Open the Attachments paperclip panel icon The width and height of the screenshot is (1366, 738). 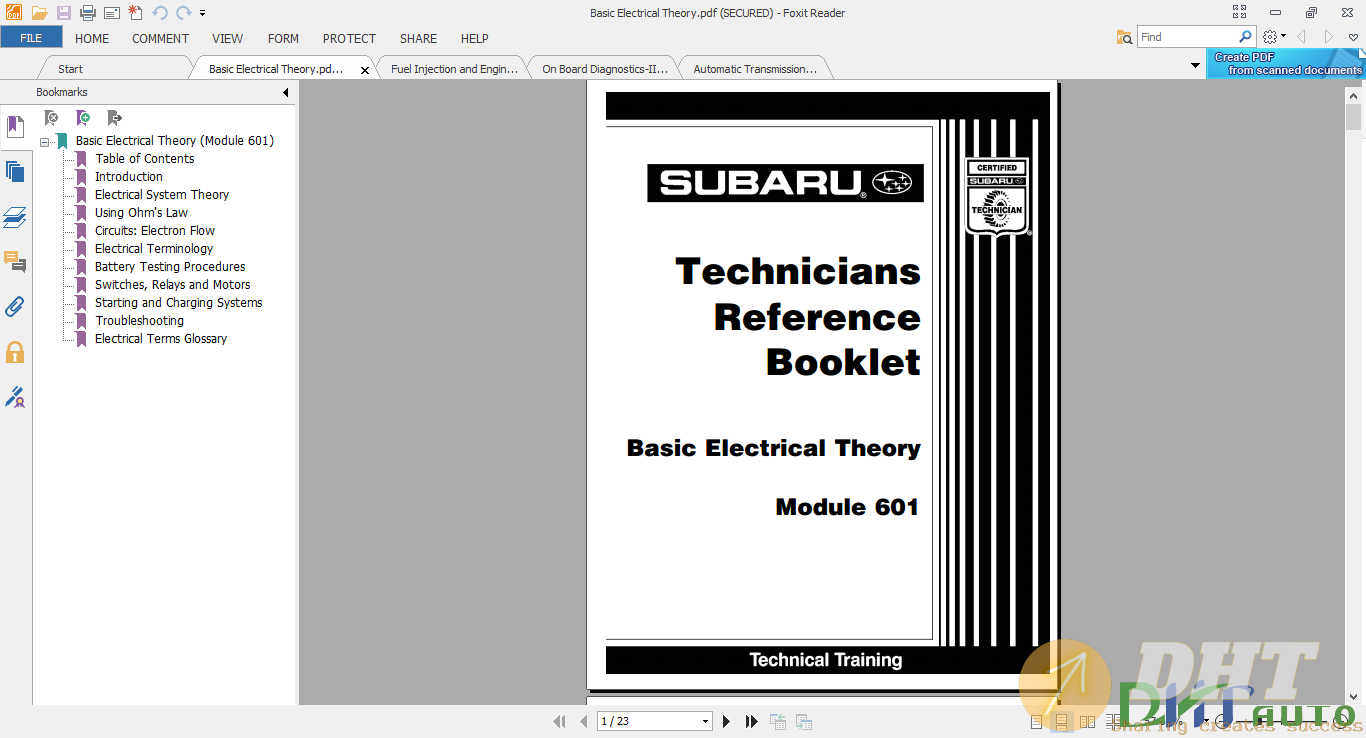pos(15,307)
